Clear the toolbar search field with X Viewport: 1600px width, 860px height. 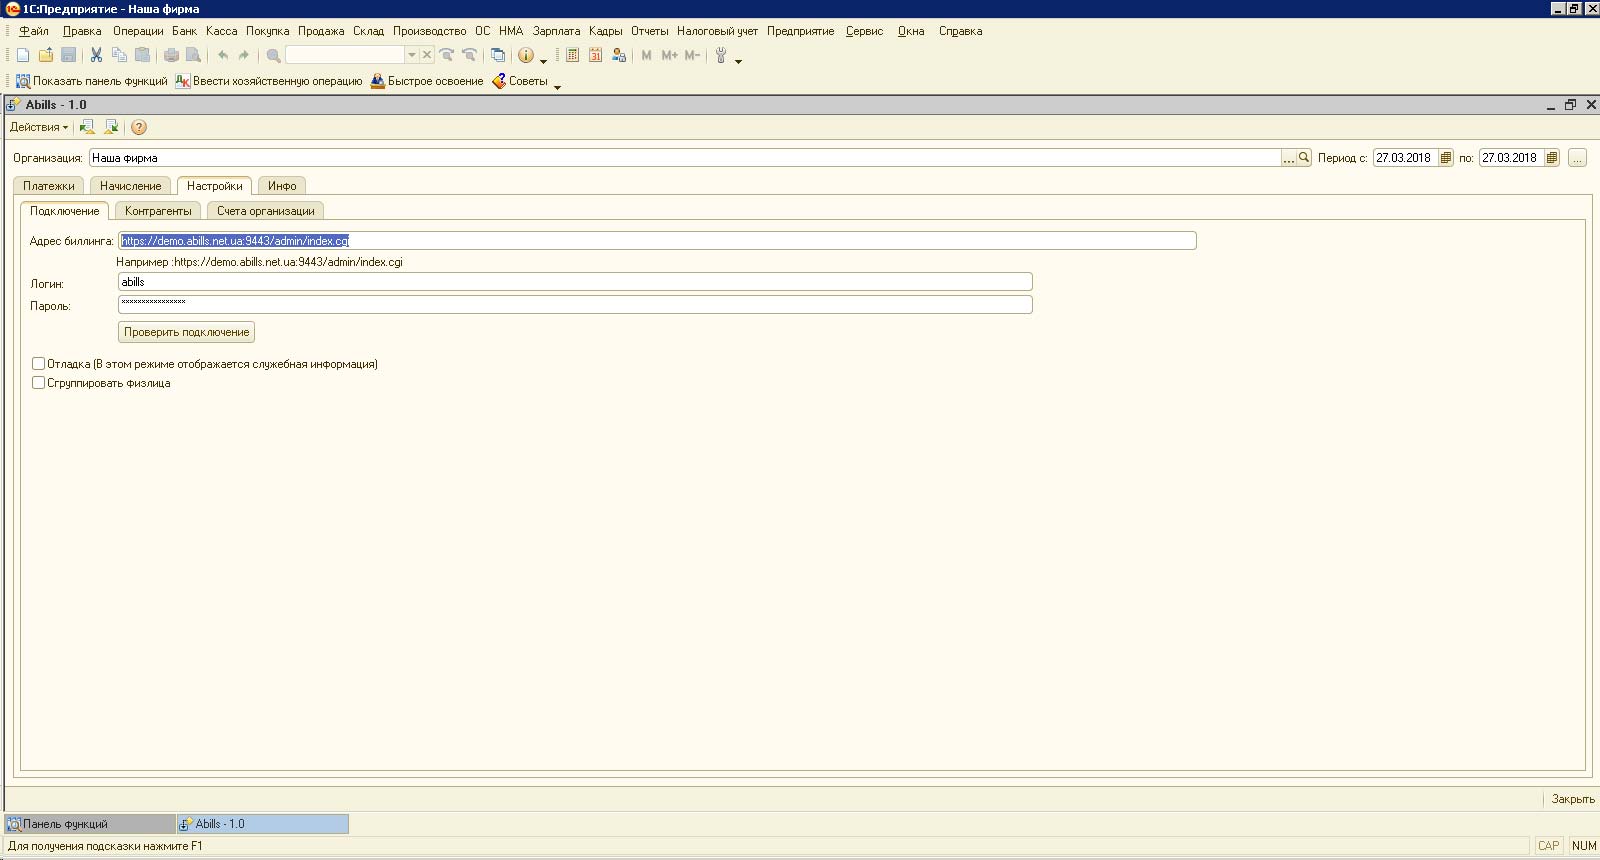coord(427,55)
